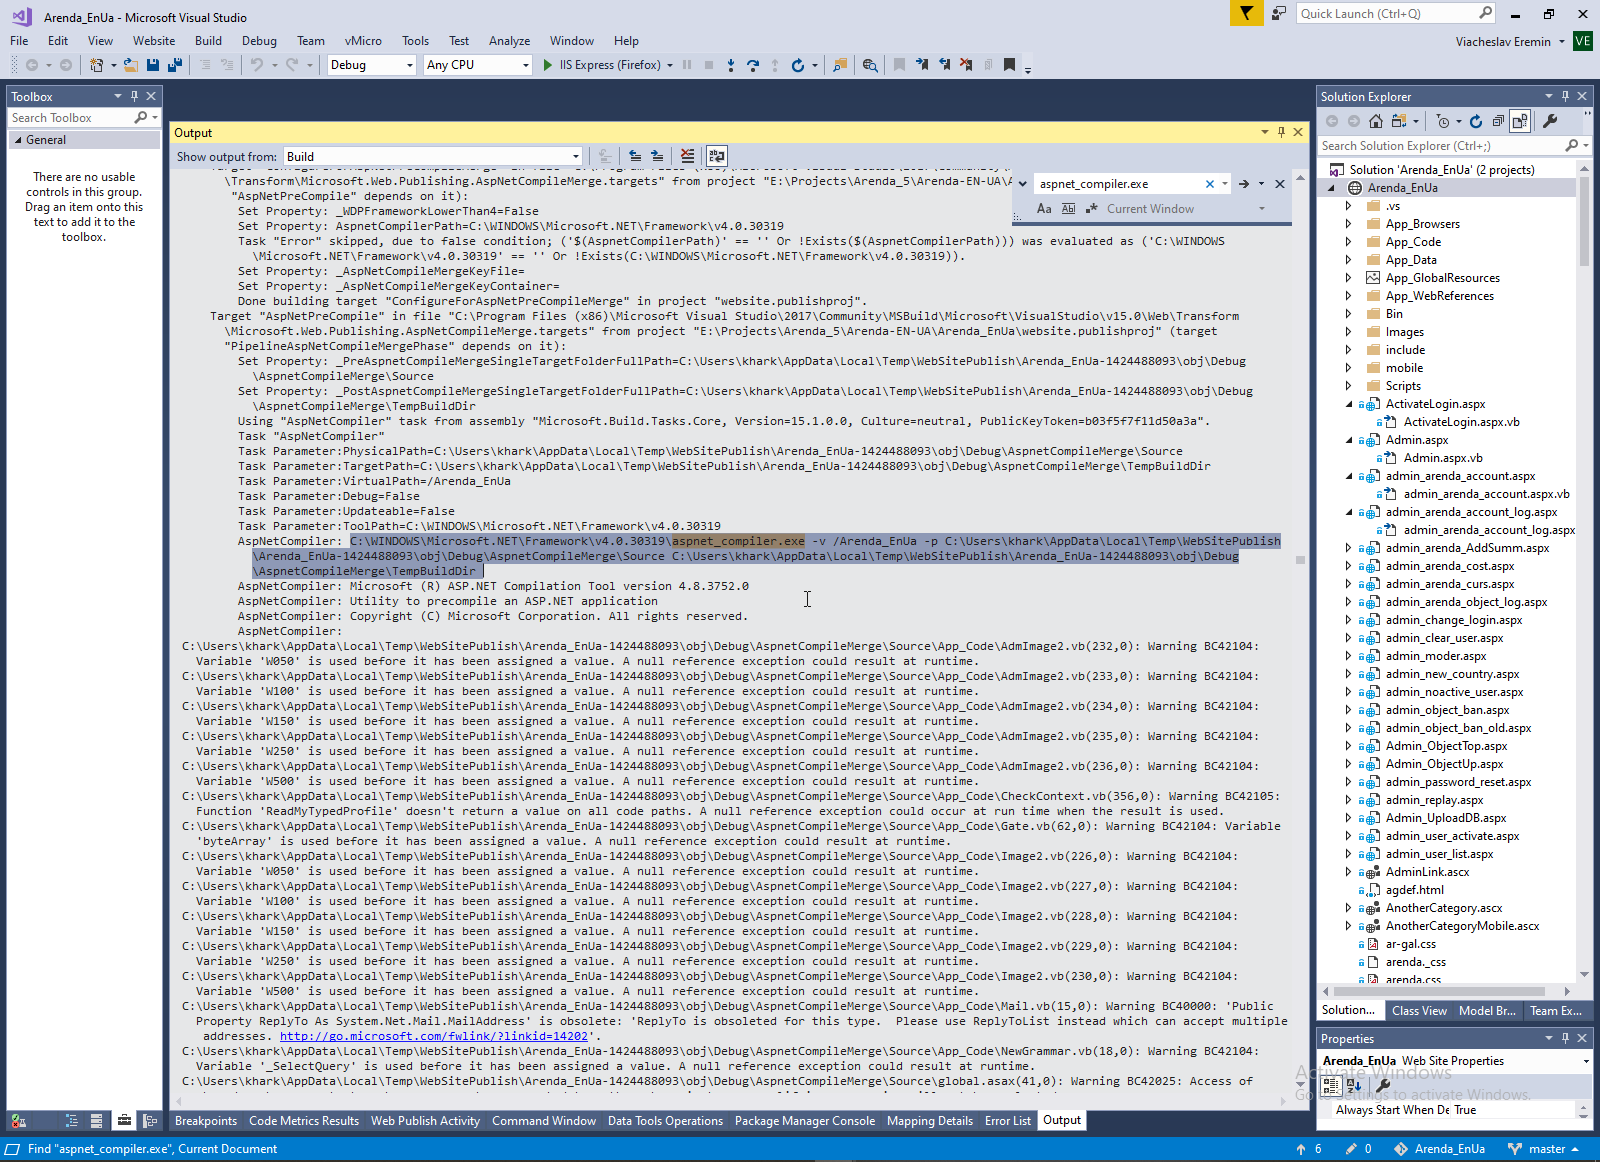Viewport: 1600px width, 1162px height.
Task: Start debugging with the green play arrow
Action: pos(548,65)
